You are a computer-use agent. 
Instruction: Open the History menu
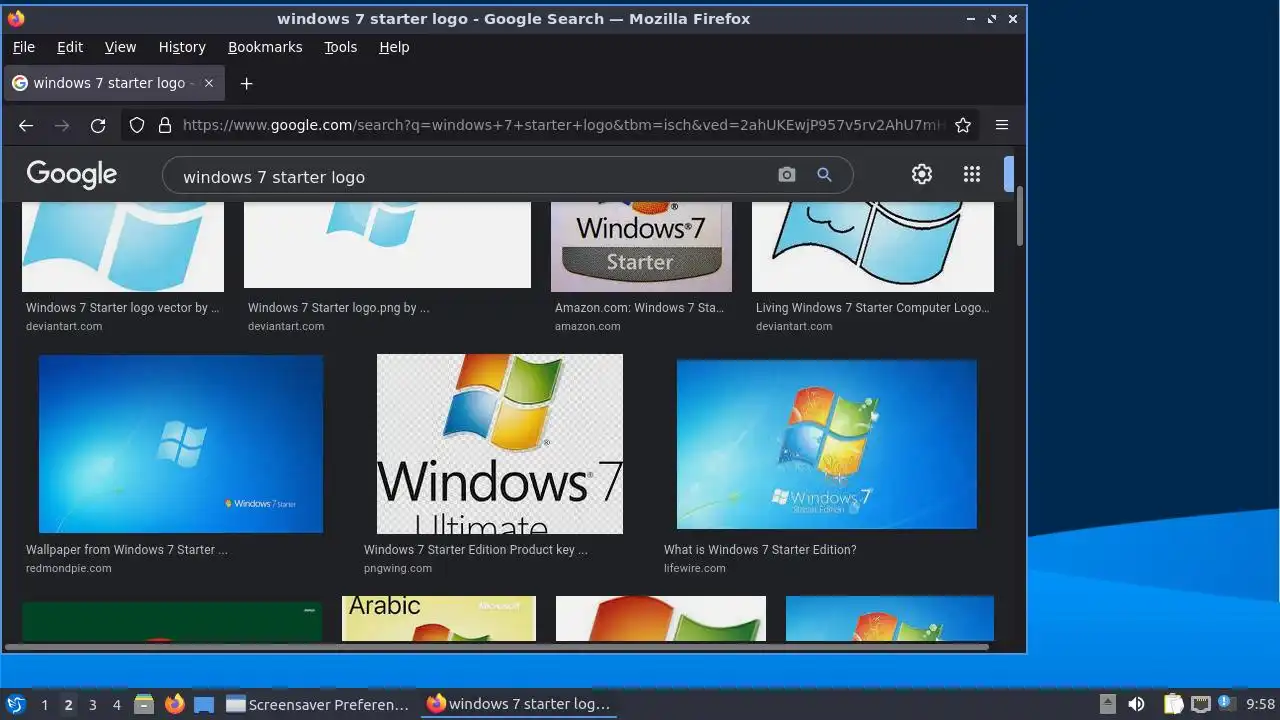182,47
